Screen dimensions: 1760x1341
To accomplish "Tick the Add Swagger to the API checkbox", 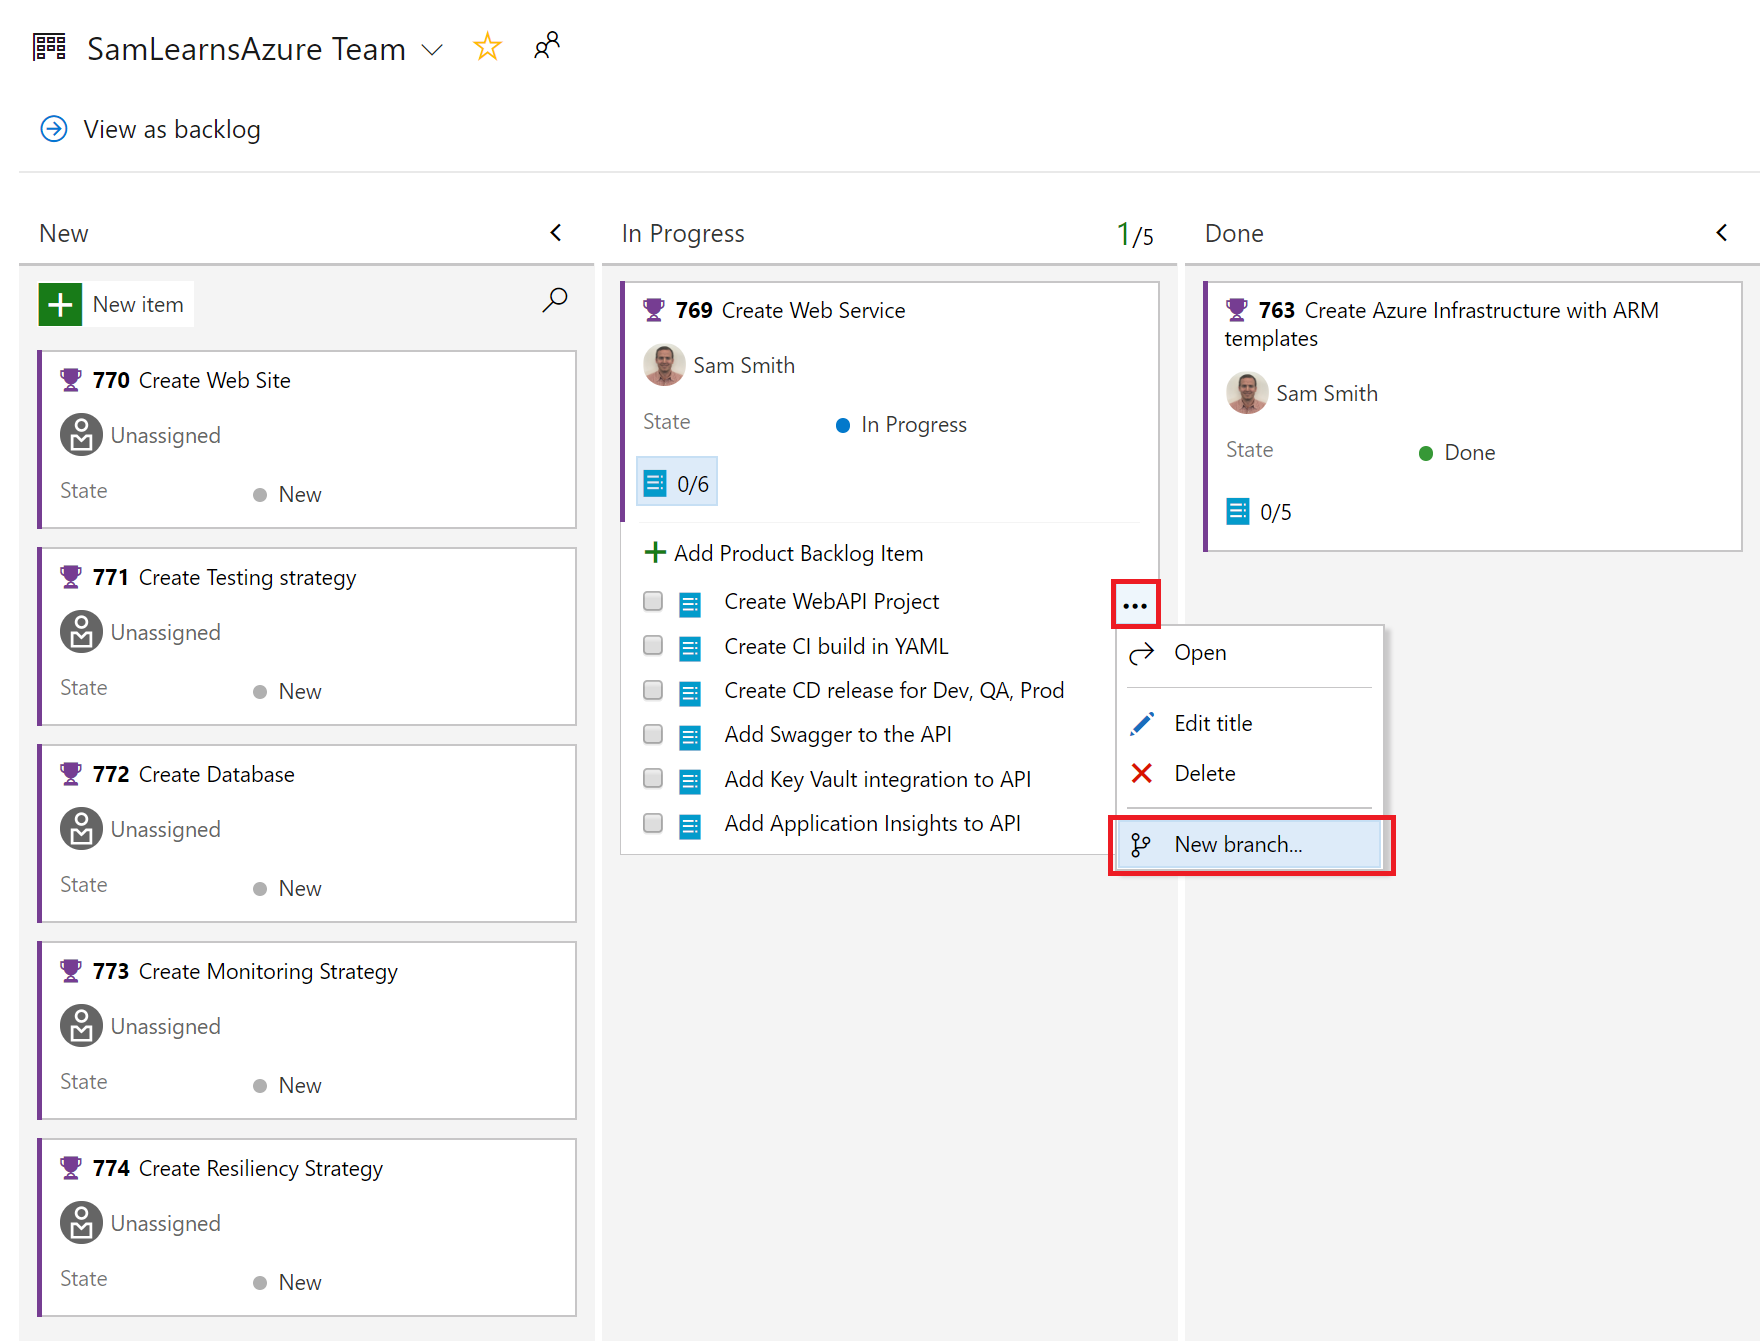I will click(653, 734).
